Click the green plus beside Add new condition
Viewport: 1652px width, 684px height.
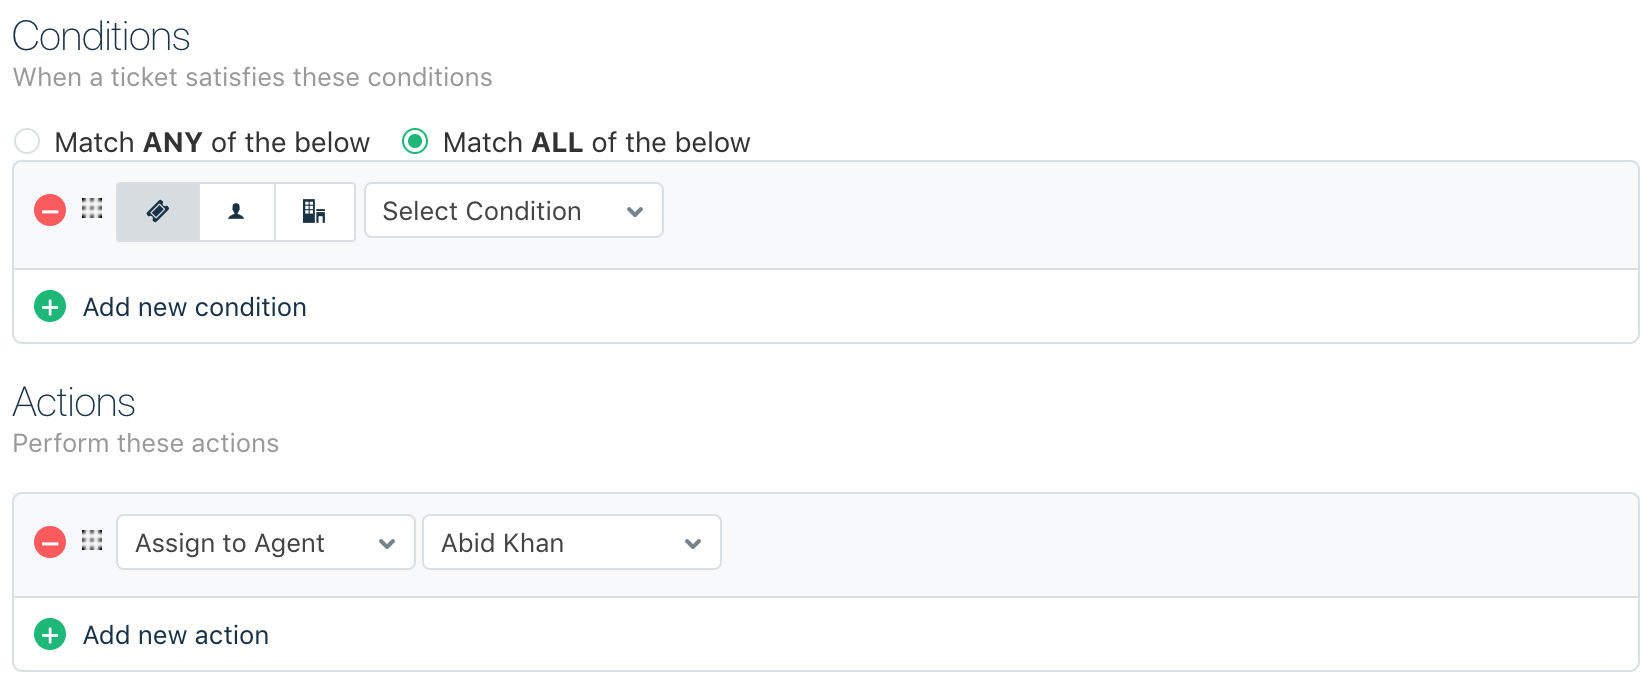tap(50, 306)
